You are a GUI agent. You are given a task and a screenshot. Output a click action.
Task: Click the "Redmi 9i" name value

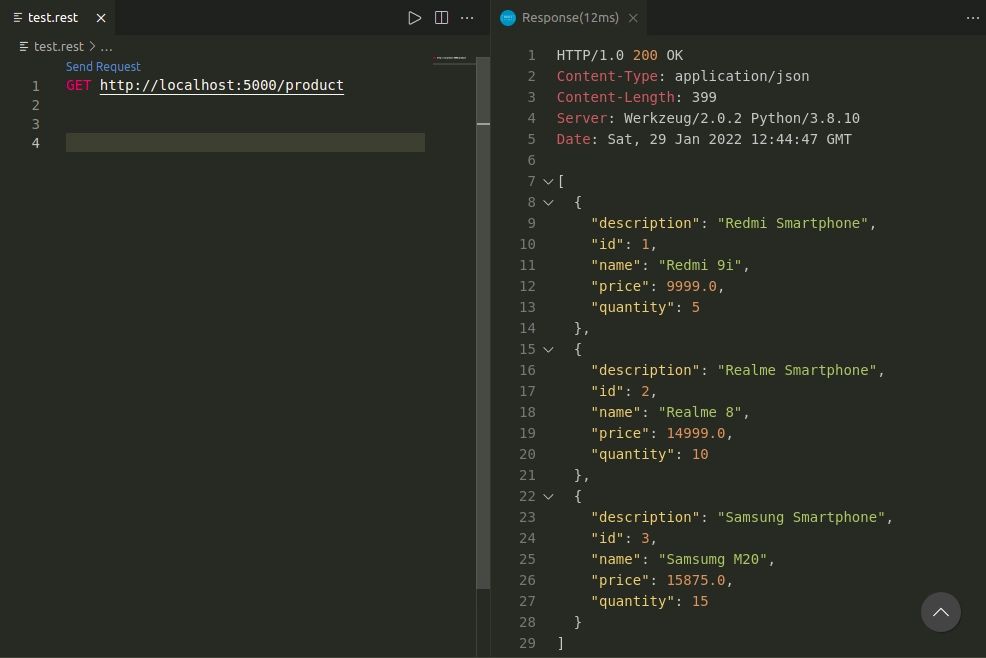[700, 265]
